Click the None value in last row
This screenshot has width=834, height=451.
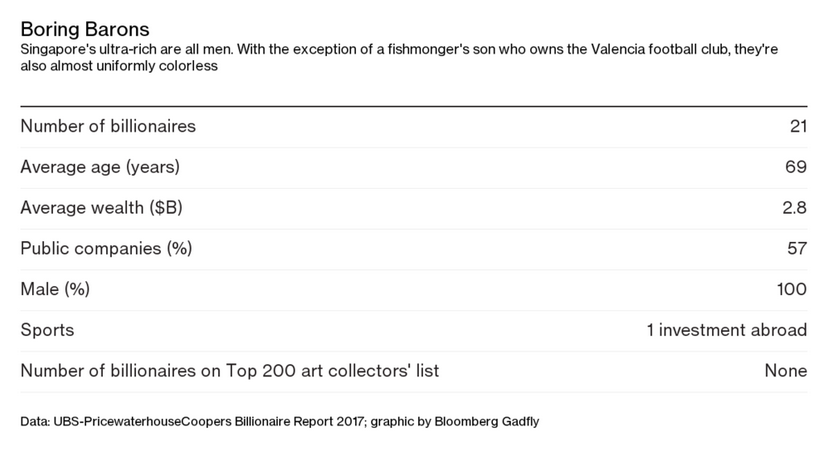point(786,371)
